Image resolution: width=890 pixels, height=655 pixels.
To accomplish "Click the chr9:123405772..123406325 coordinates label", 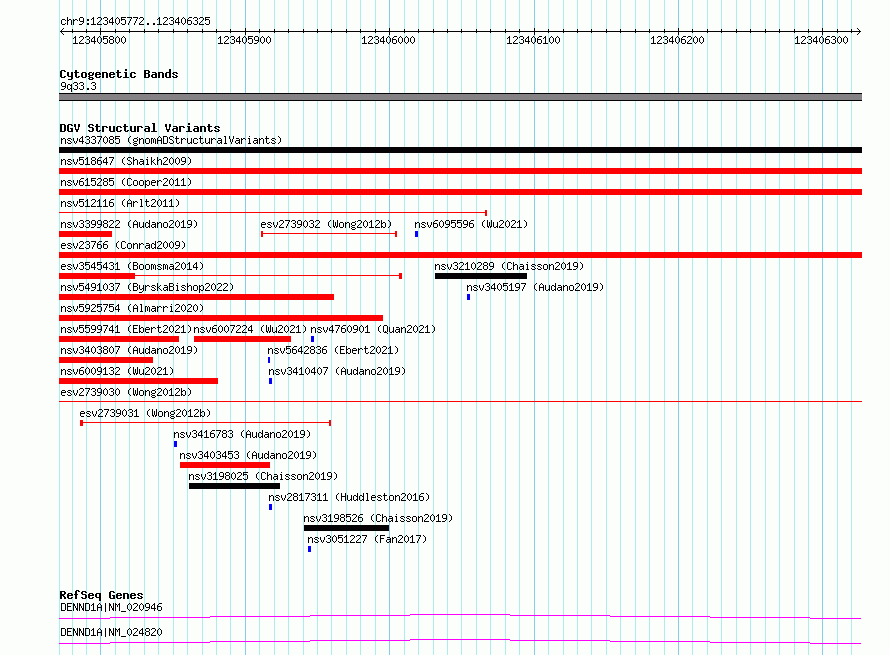I will (x=135, y=21).
